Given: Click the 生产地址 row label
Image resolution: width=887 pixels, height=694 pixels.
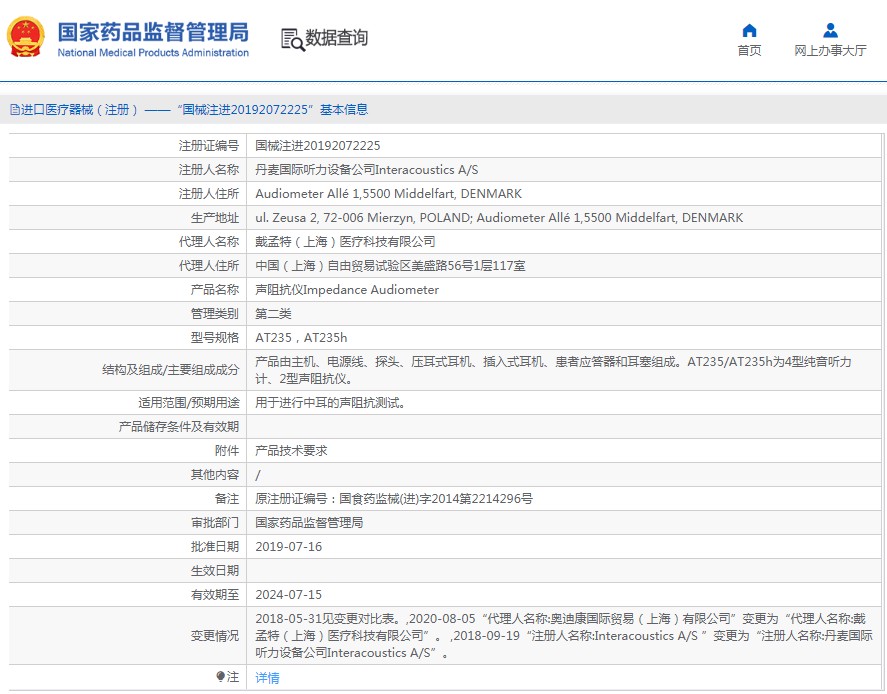Looking at the screenshot, I should pyautogui.click(x=215, y=218).
